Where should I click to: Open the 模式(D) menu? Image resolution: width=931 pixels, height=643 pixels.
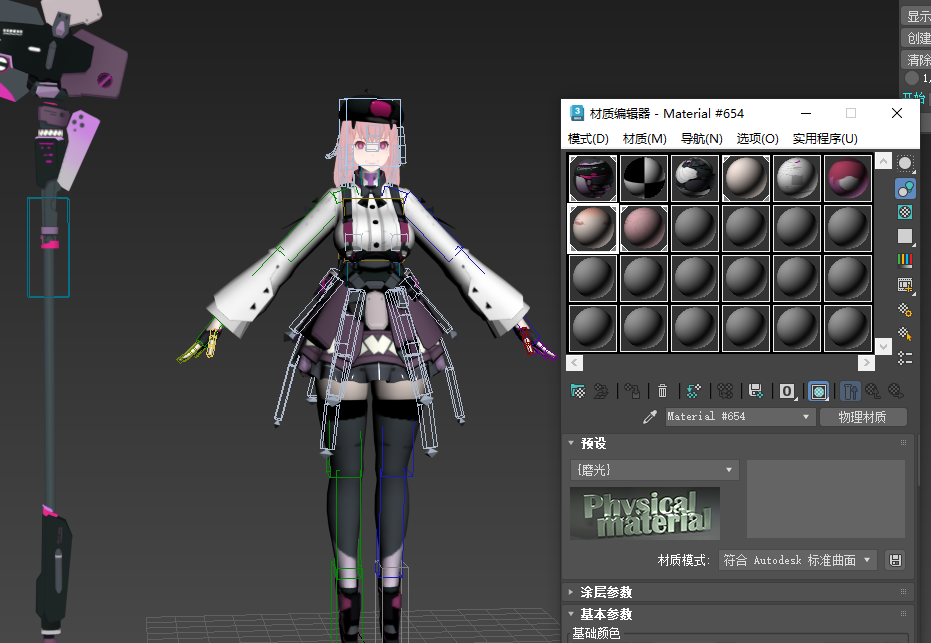[588, 139]
